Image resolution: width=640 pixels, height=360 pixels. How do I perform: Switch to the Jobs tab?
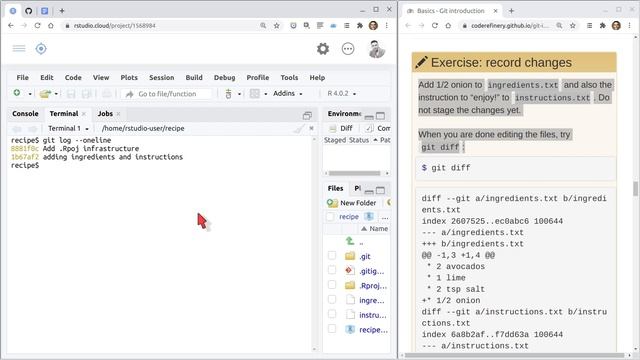pyautogui.click(x=105, y=113)
